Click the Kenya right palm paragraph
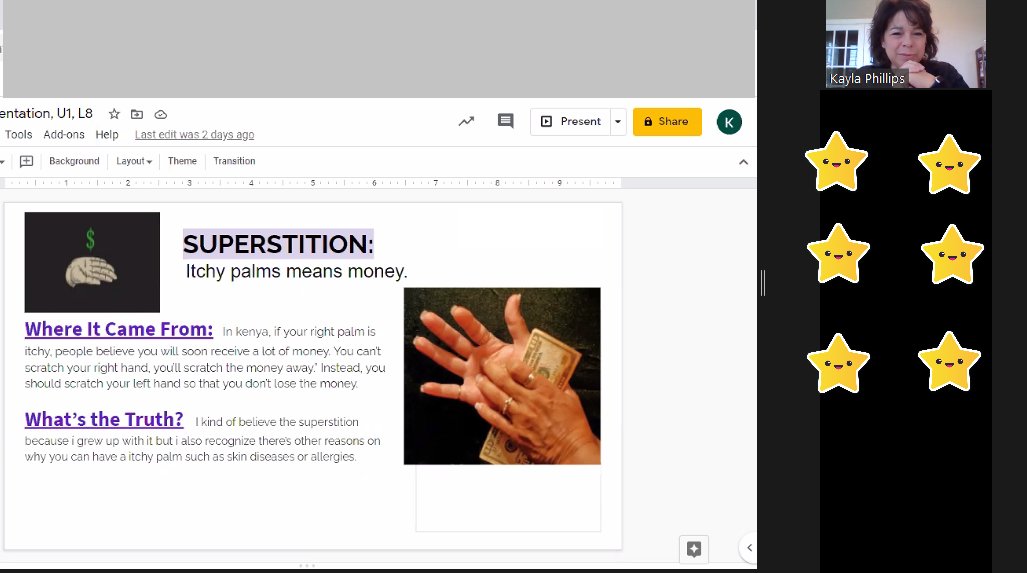 [205, 358]
